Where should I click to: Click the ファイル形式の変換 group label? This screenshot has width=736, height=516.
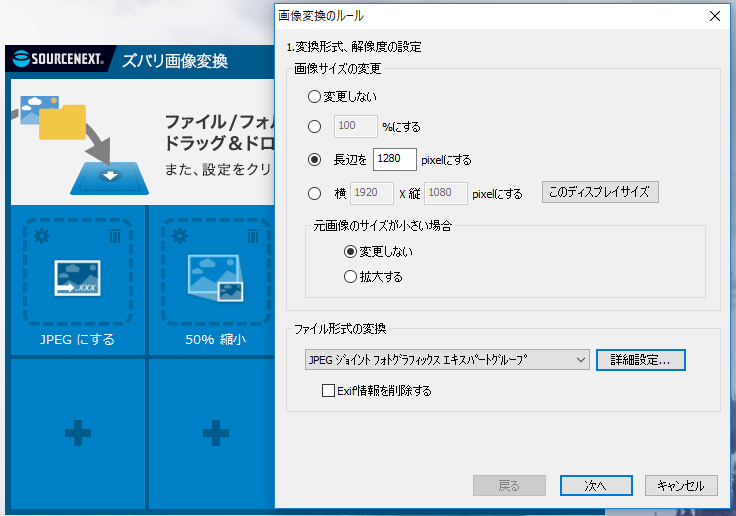pos(340,329)
